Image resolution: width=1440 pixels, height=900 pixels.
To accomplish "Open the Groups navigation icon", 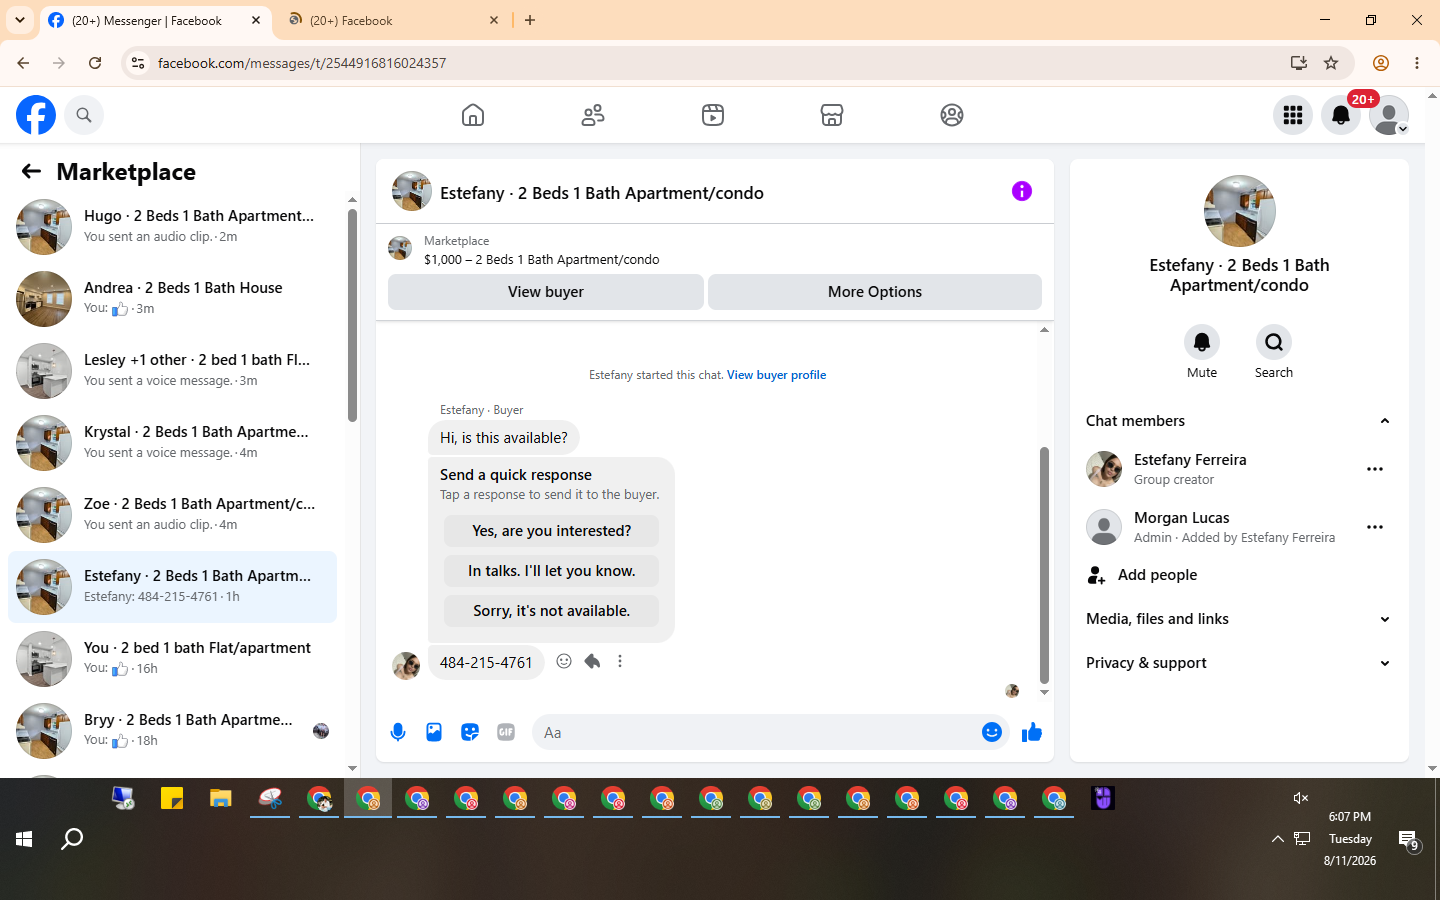I will tap(952, 115).
